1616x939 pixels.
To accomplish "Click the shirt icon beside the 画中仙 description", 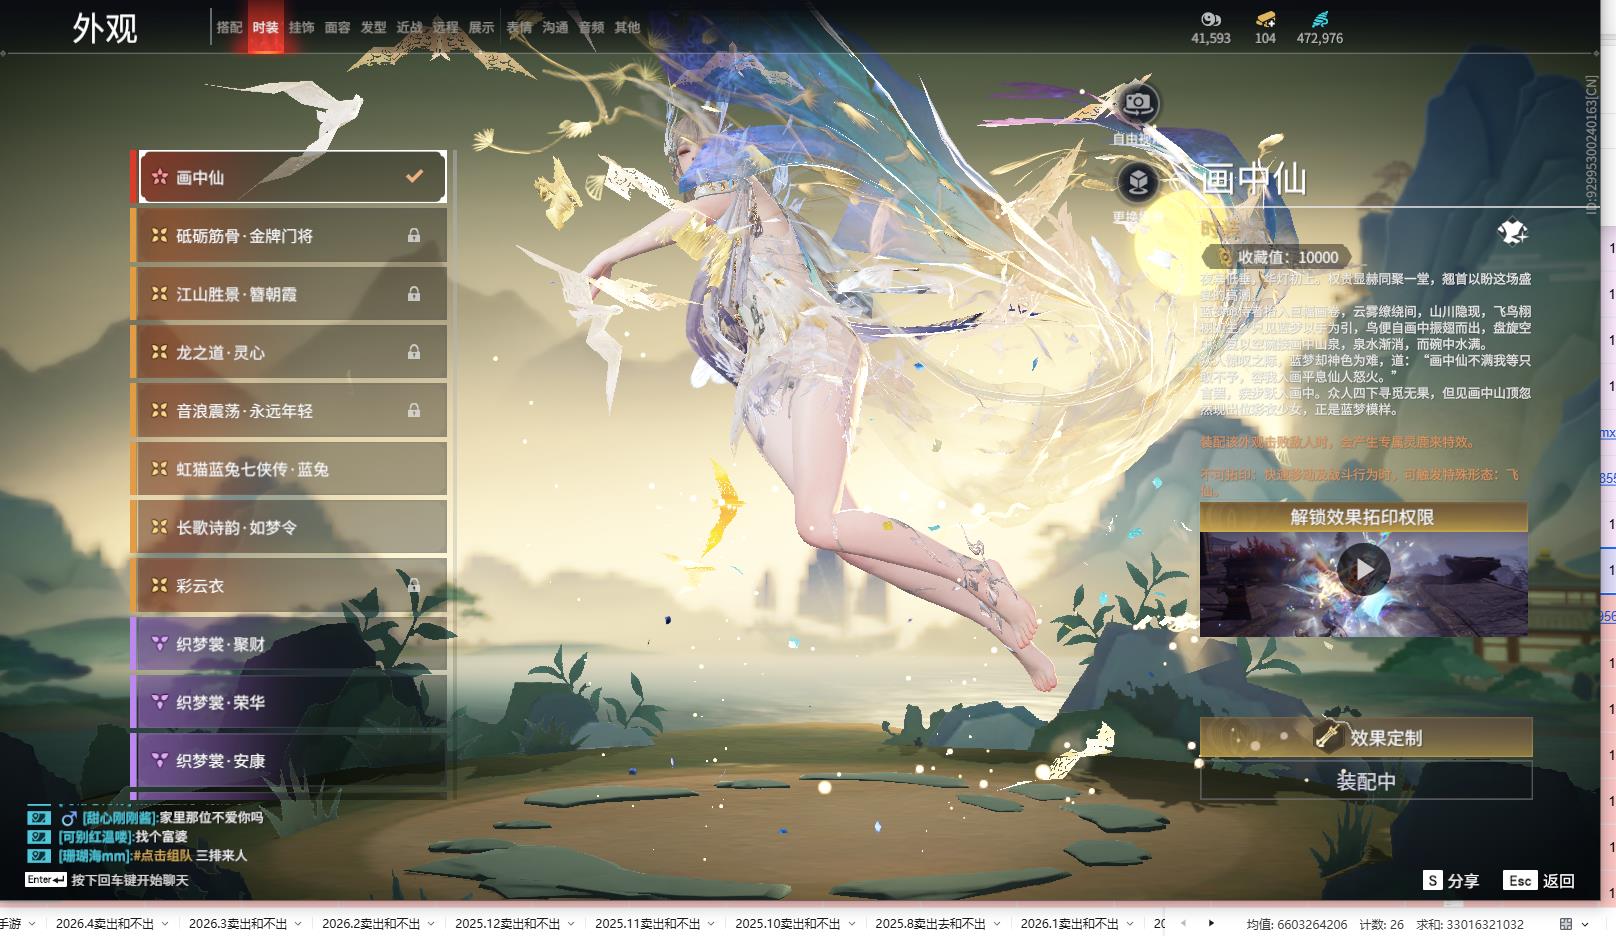I will [x=1512, y=233].
